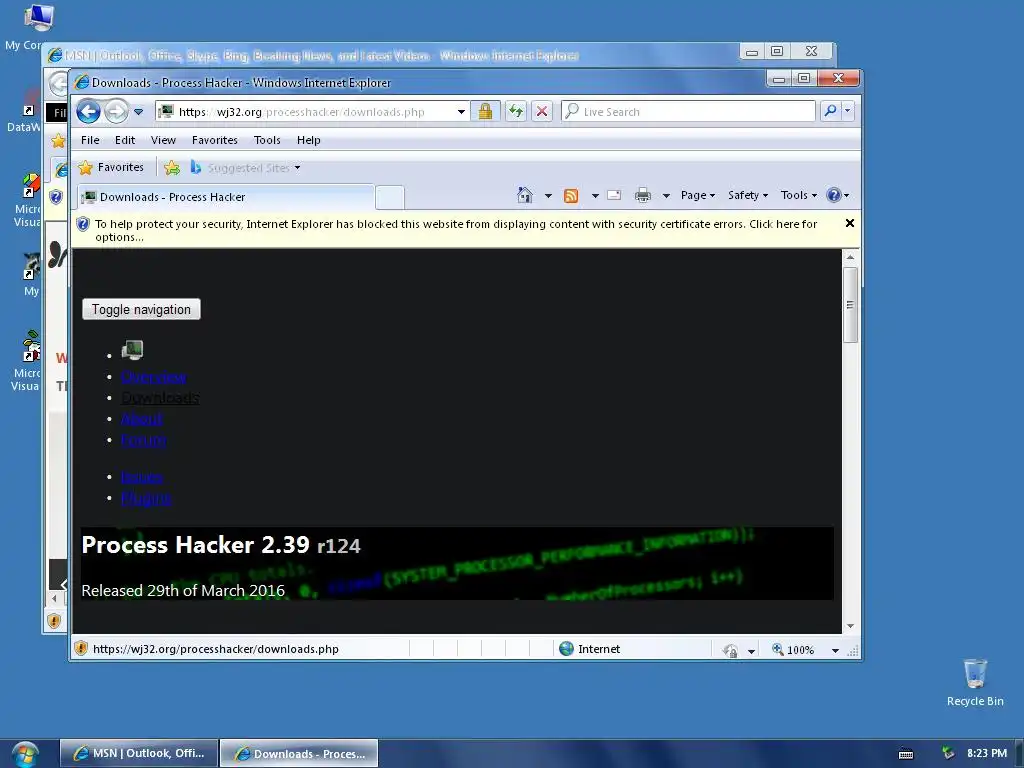Expand the address bar history dropdown

tap(461, 112)
